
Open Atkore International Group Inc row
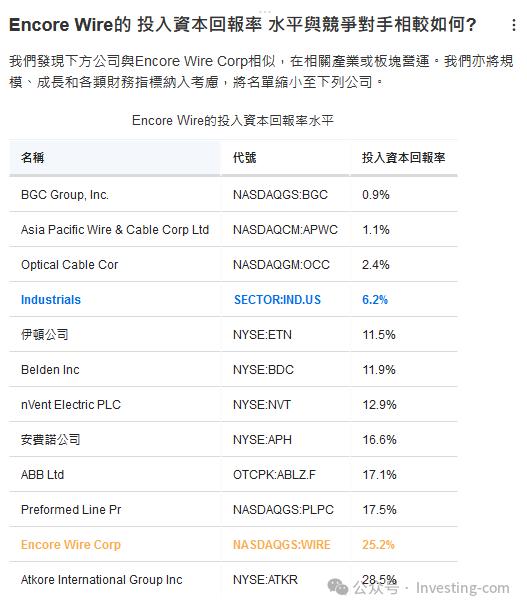(233, 579)
